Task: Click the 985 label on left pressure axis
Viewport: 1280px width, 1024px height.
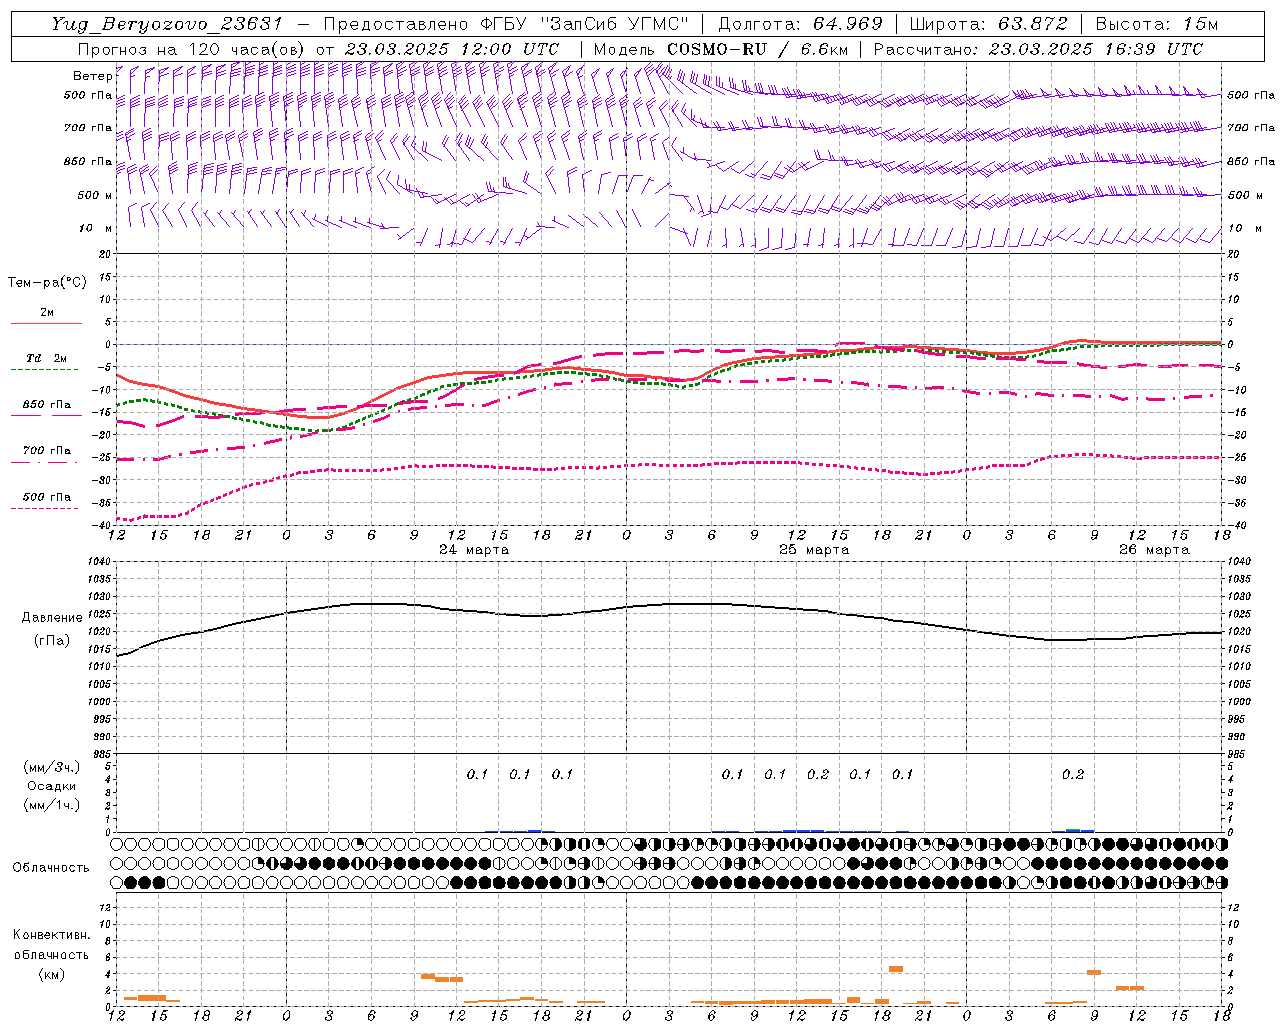Action: 102,754
